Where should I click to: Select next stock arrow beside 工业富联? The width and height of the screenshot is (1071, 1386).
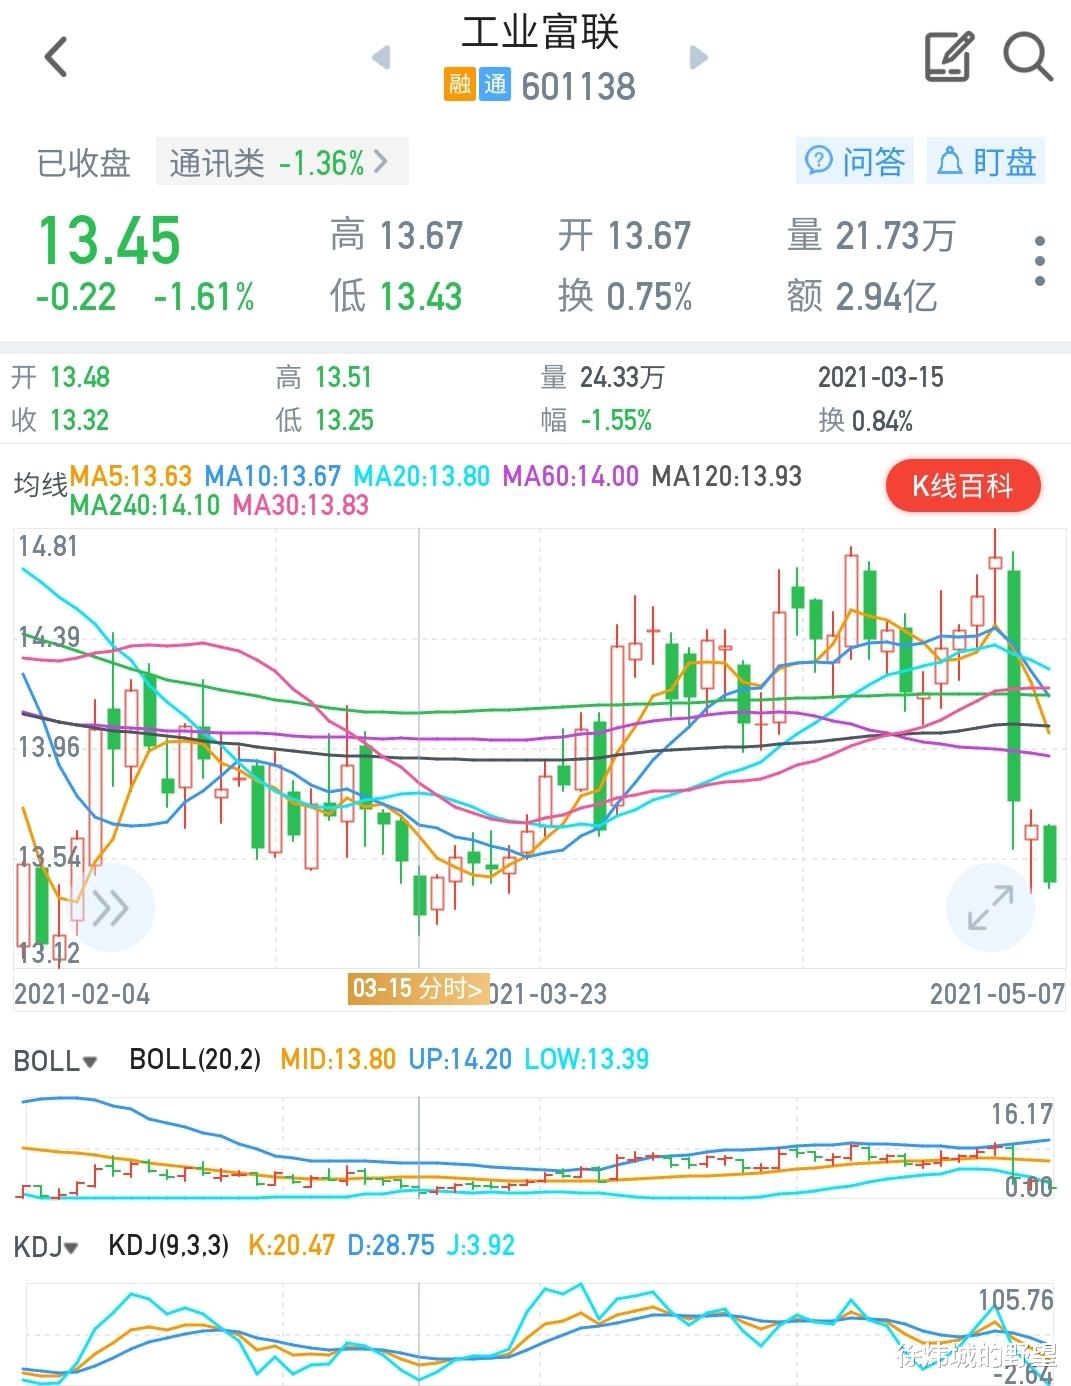point(697,58)
